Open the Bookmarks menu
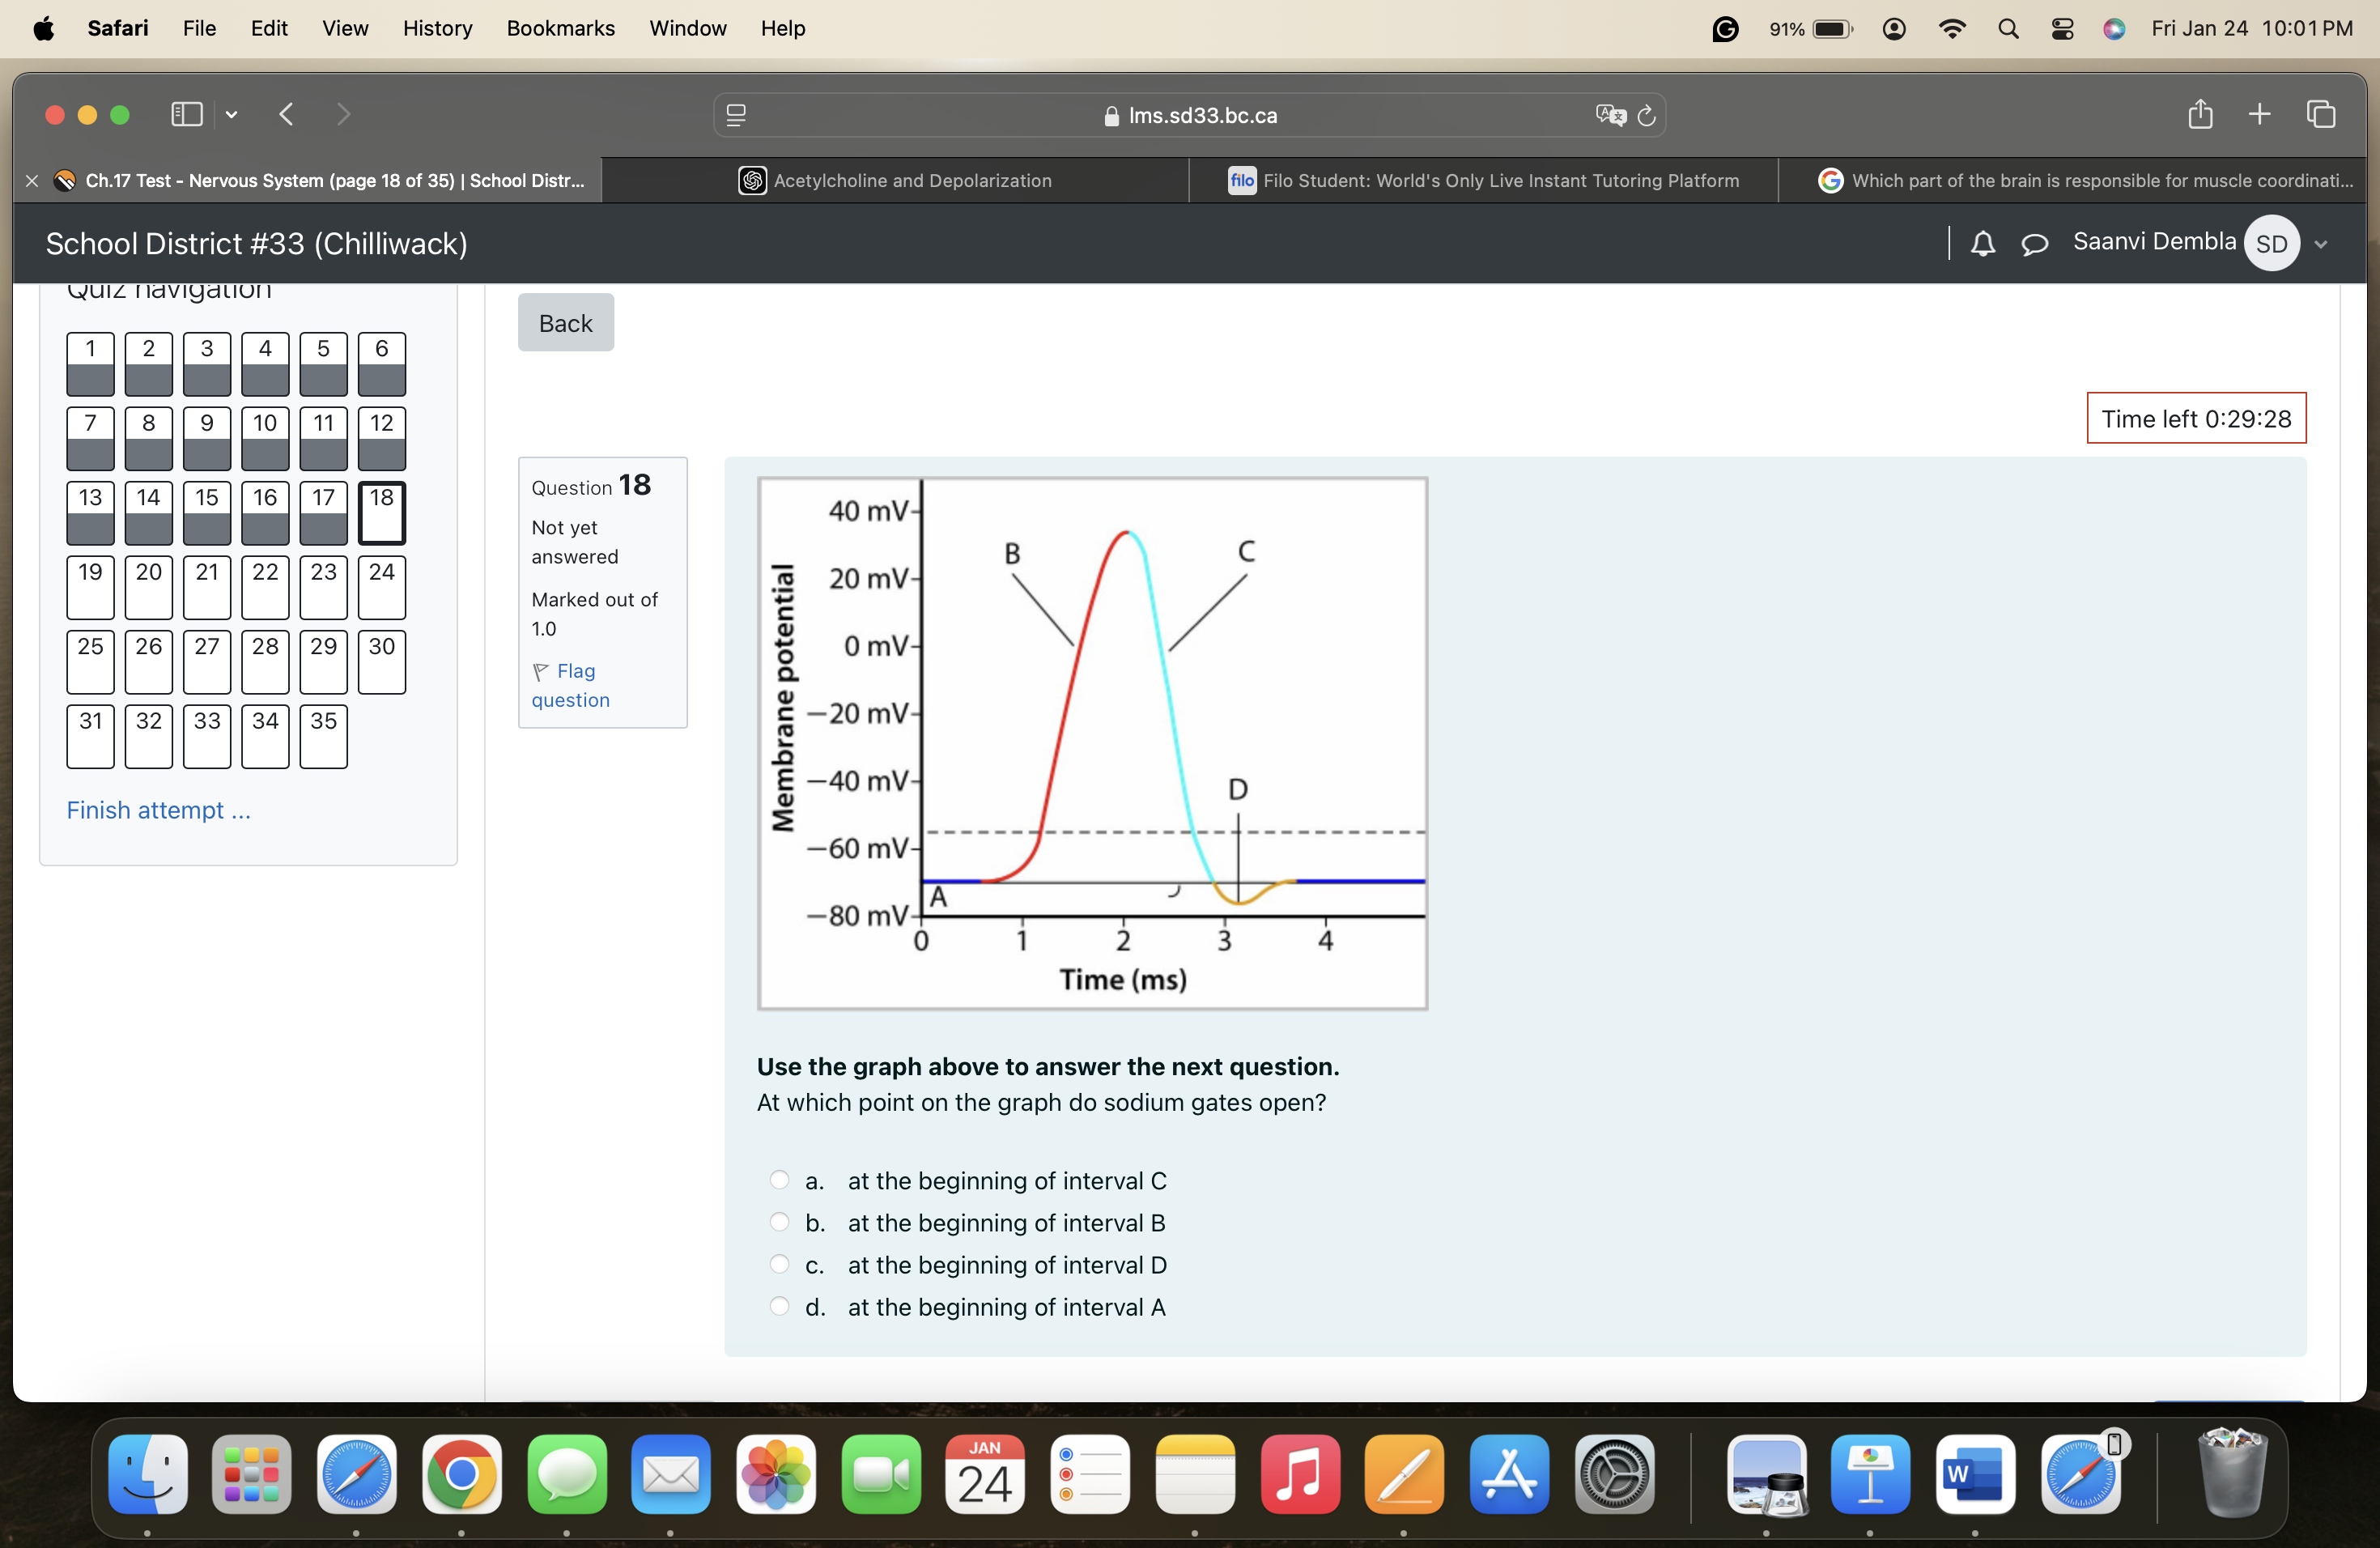2380x1548 pixels. tap(560, 28)
